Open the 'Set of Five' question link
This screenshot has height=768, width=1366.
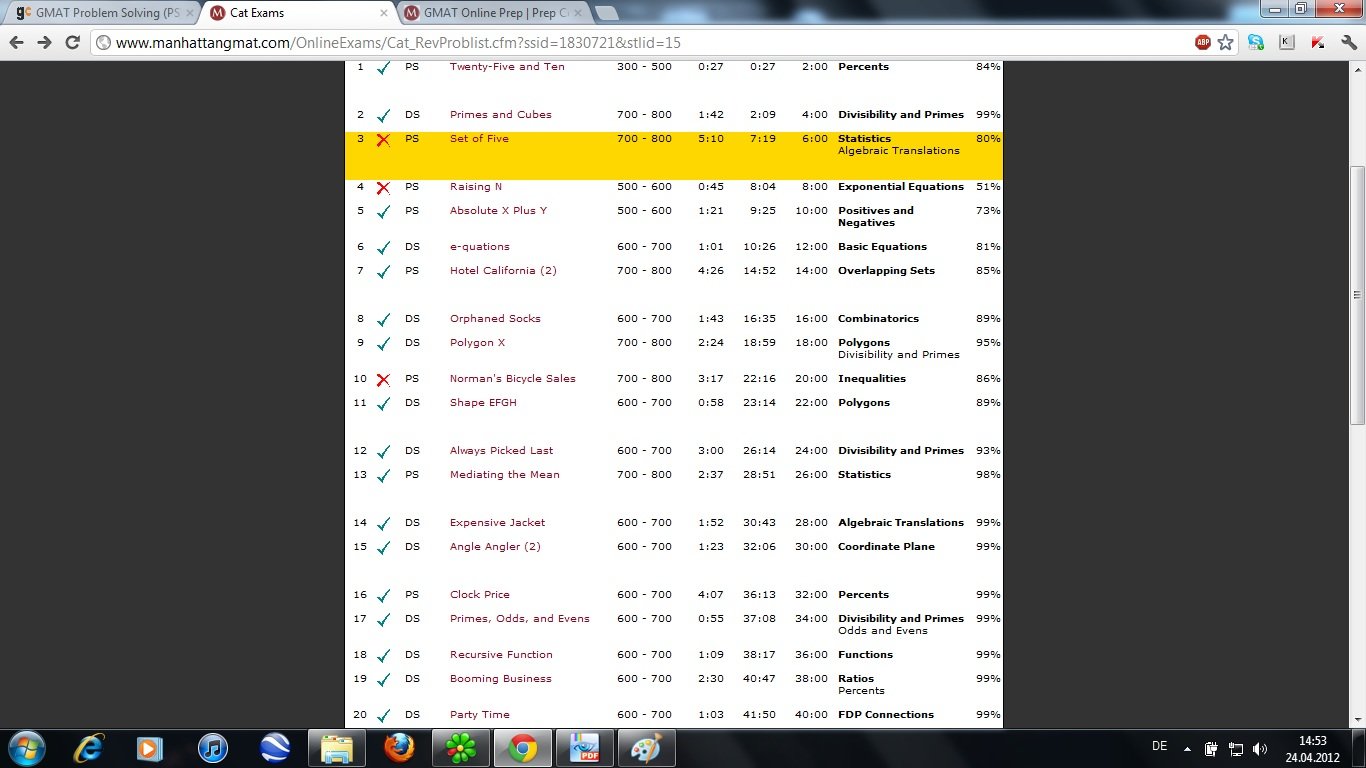(x=479, y=139)
